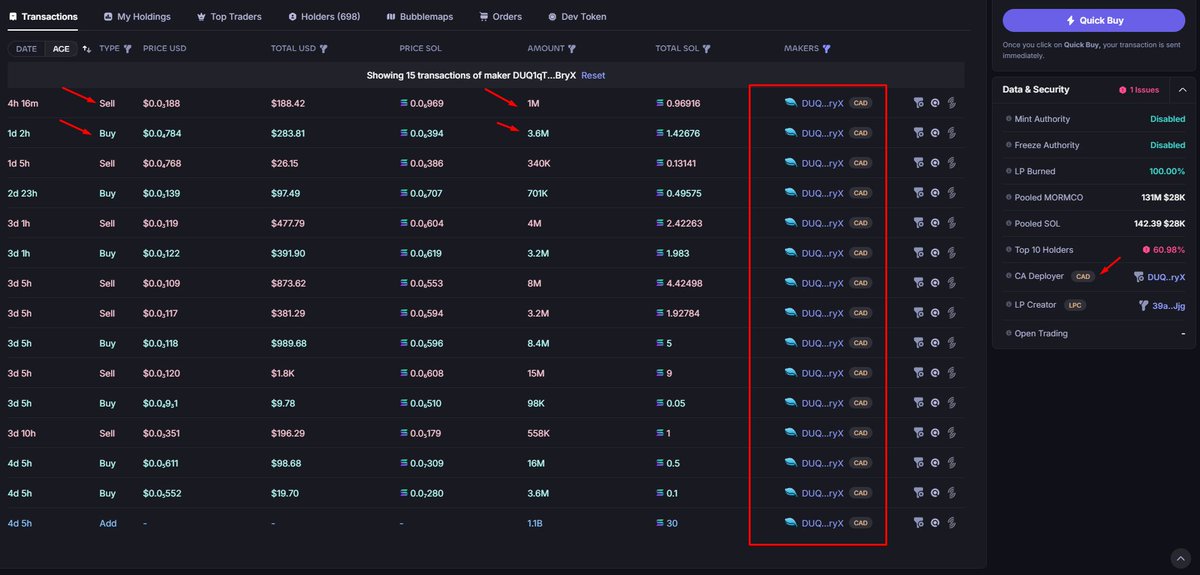Click the sort order arrows beside AGE
Viewport: 1200px width, 575px height.
pyautogui.click(x=87, y=48)
